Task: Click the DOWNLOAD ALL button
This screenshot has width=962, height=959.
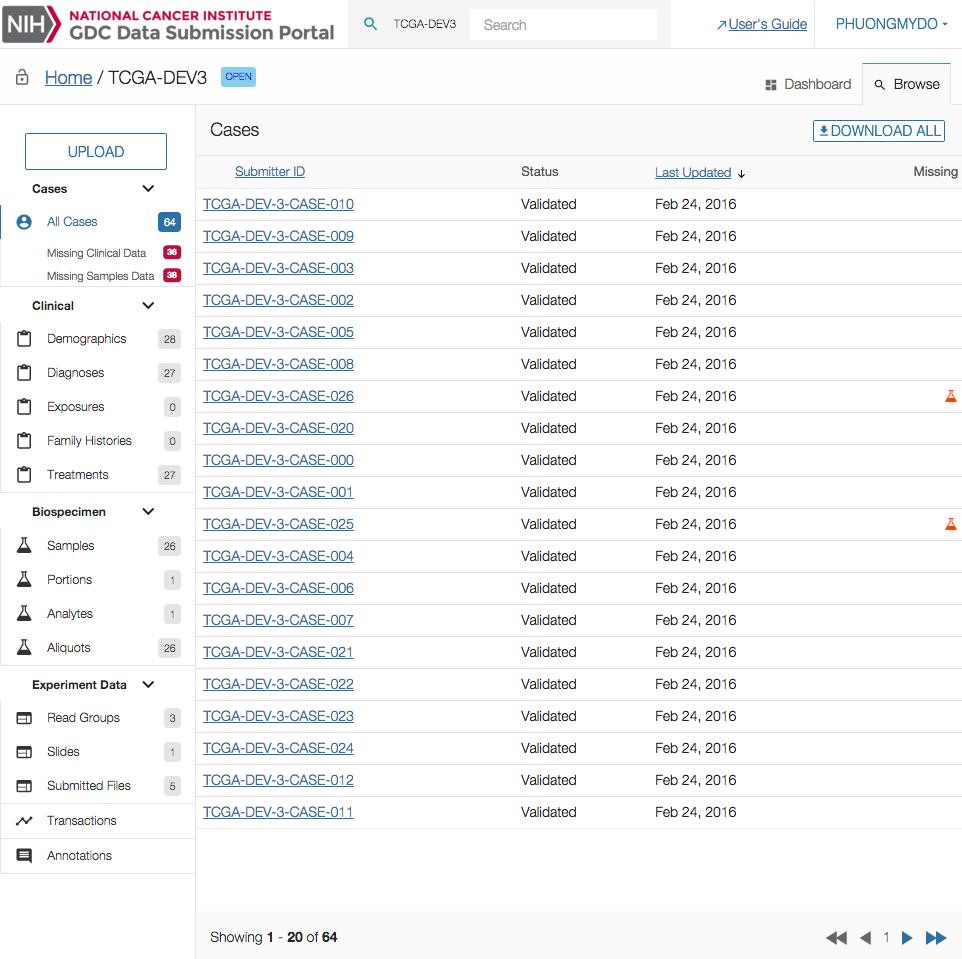Action: click(x=878, y=131)
